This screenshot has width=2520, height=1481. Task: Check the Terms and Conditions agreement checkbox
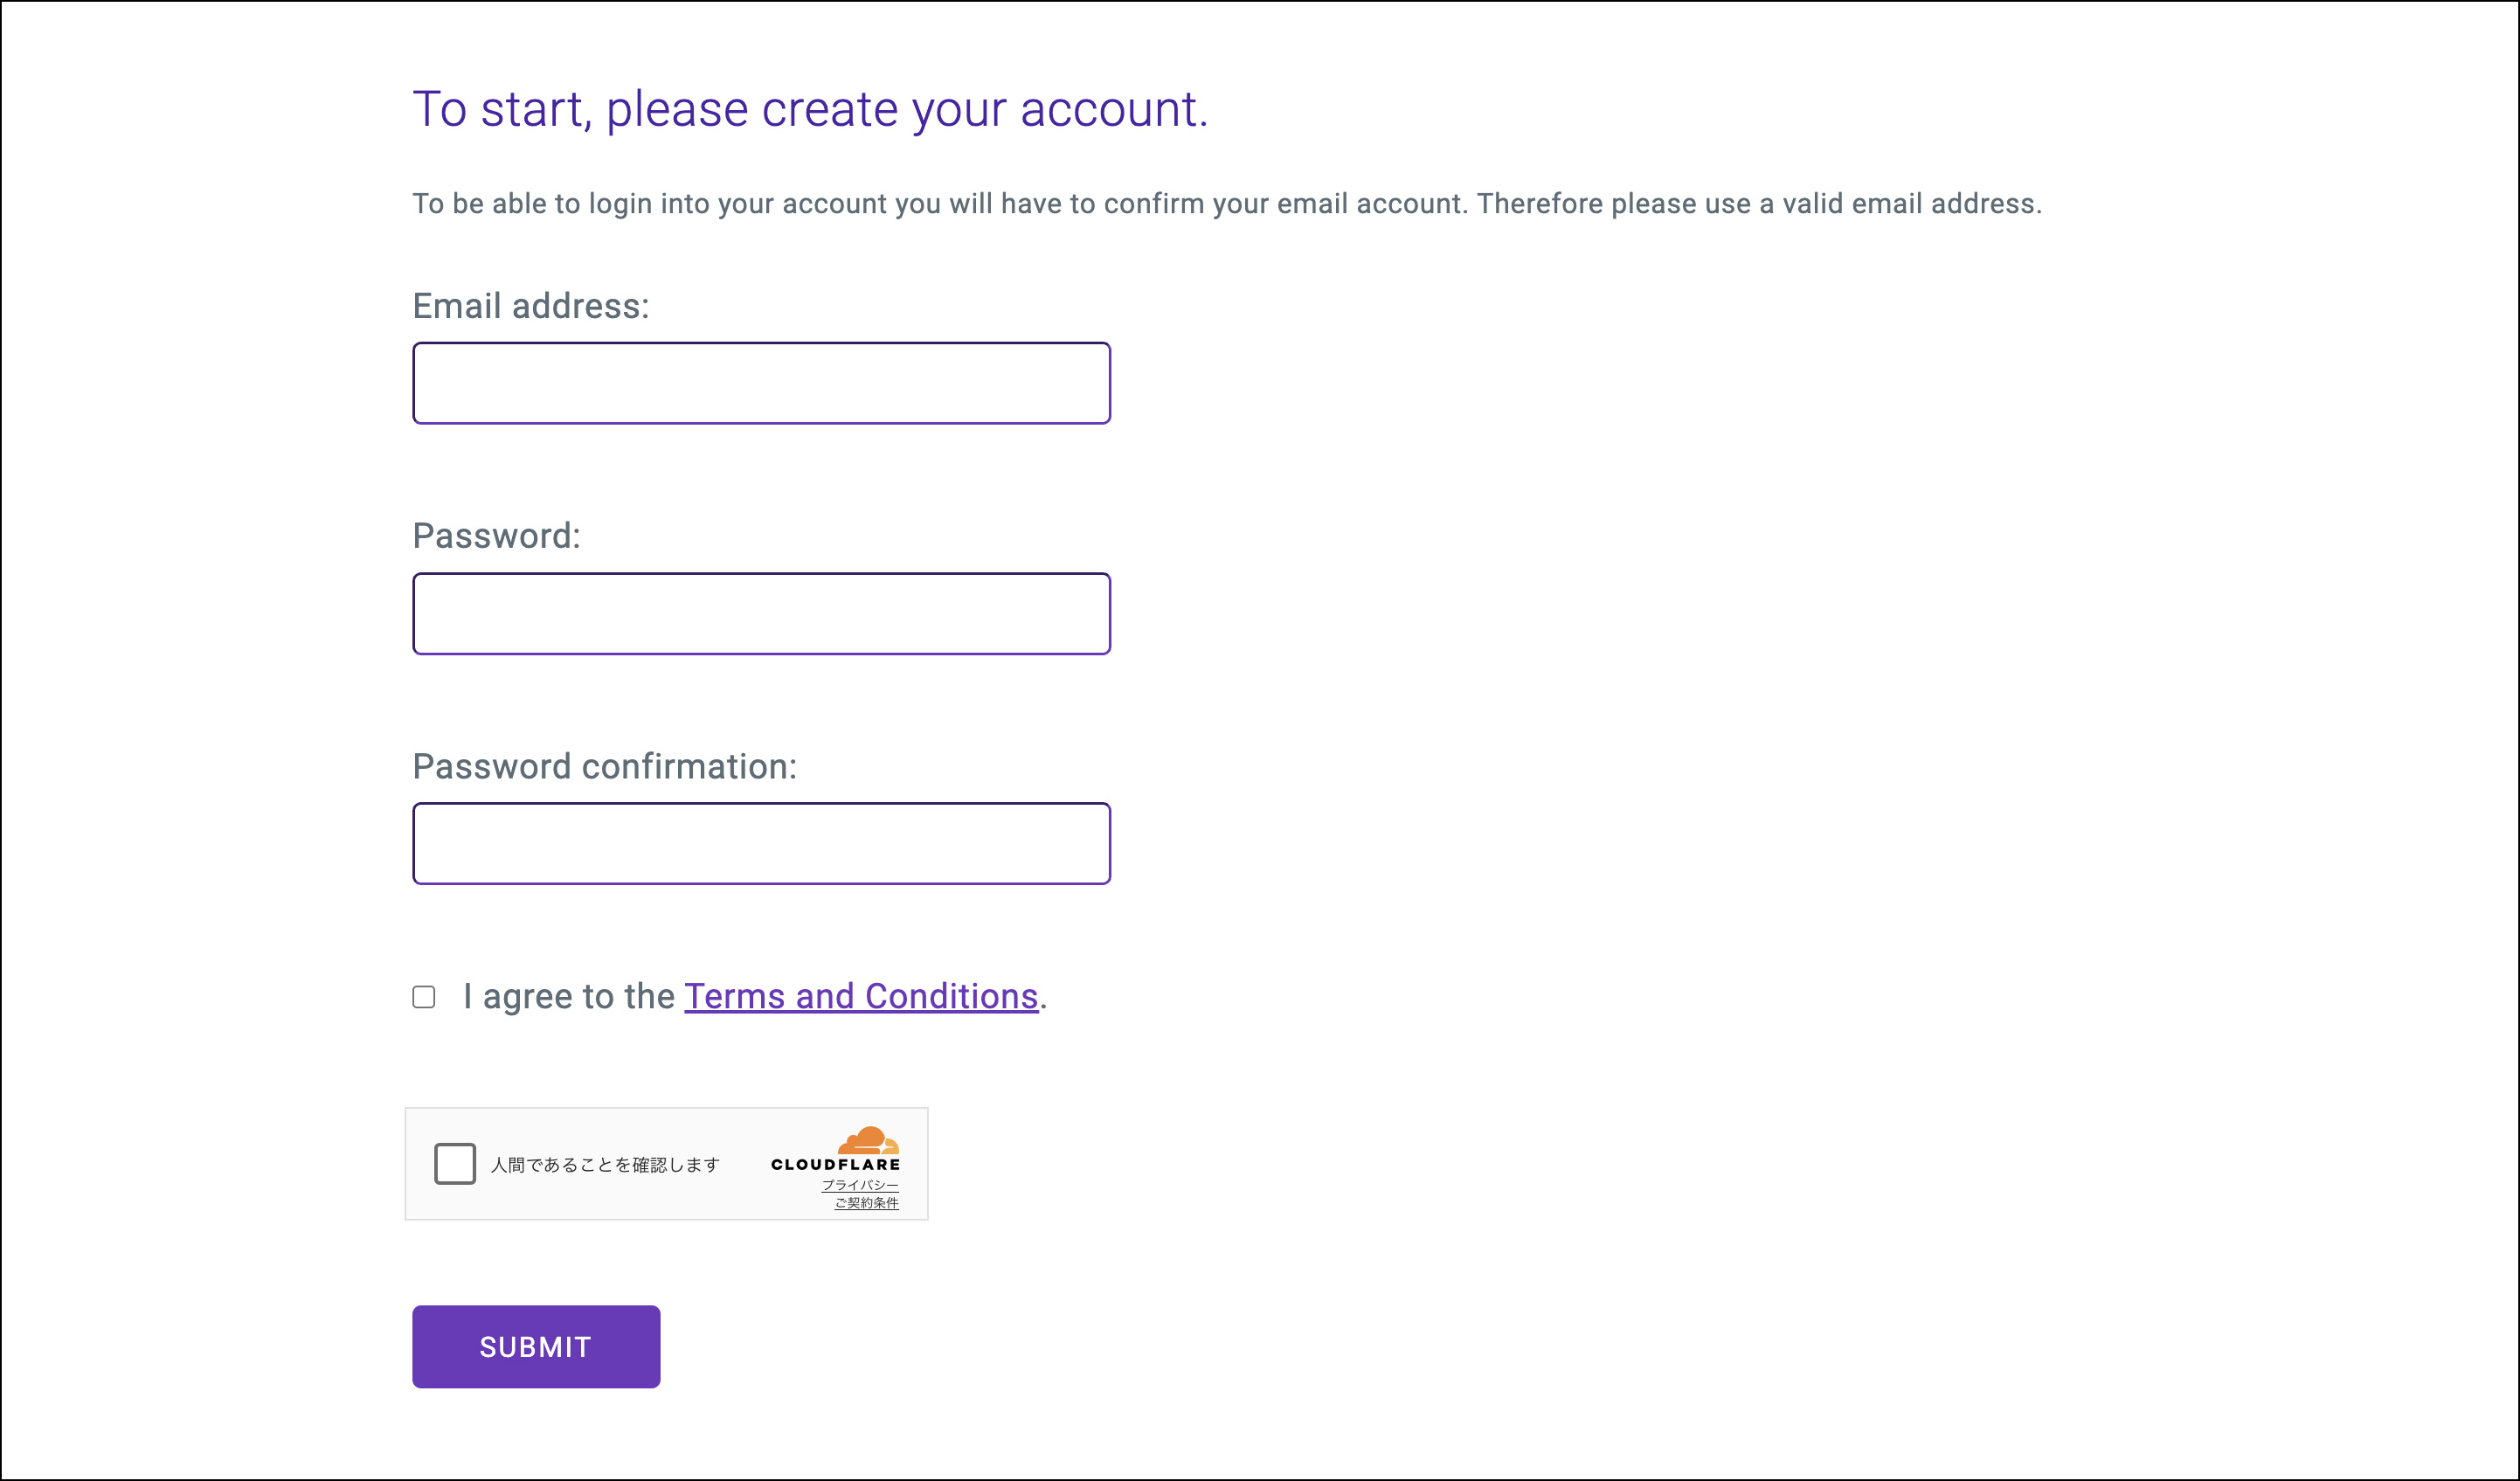(x=424, y=997)
